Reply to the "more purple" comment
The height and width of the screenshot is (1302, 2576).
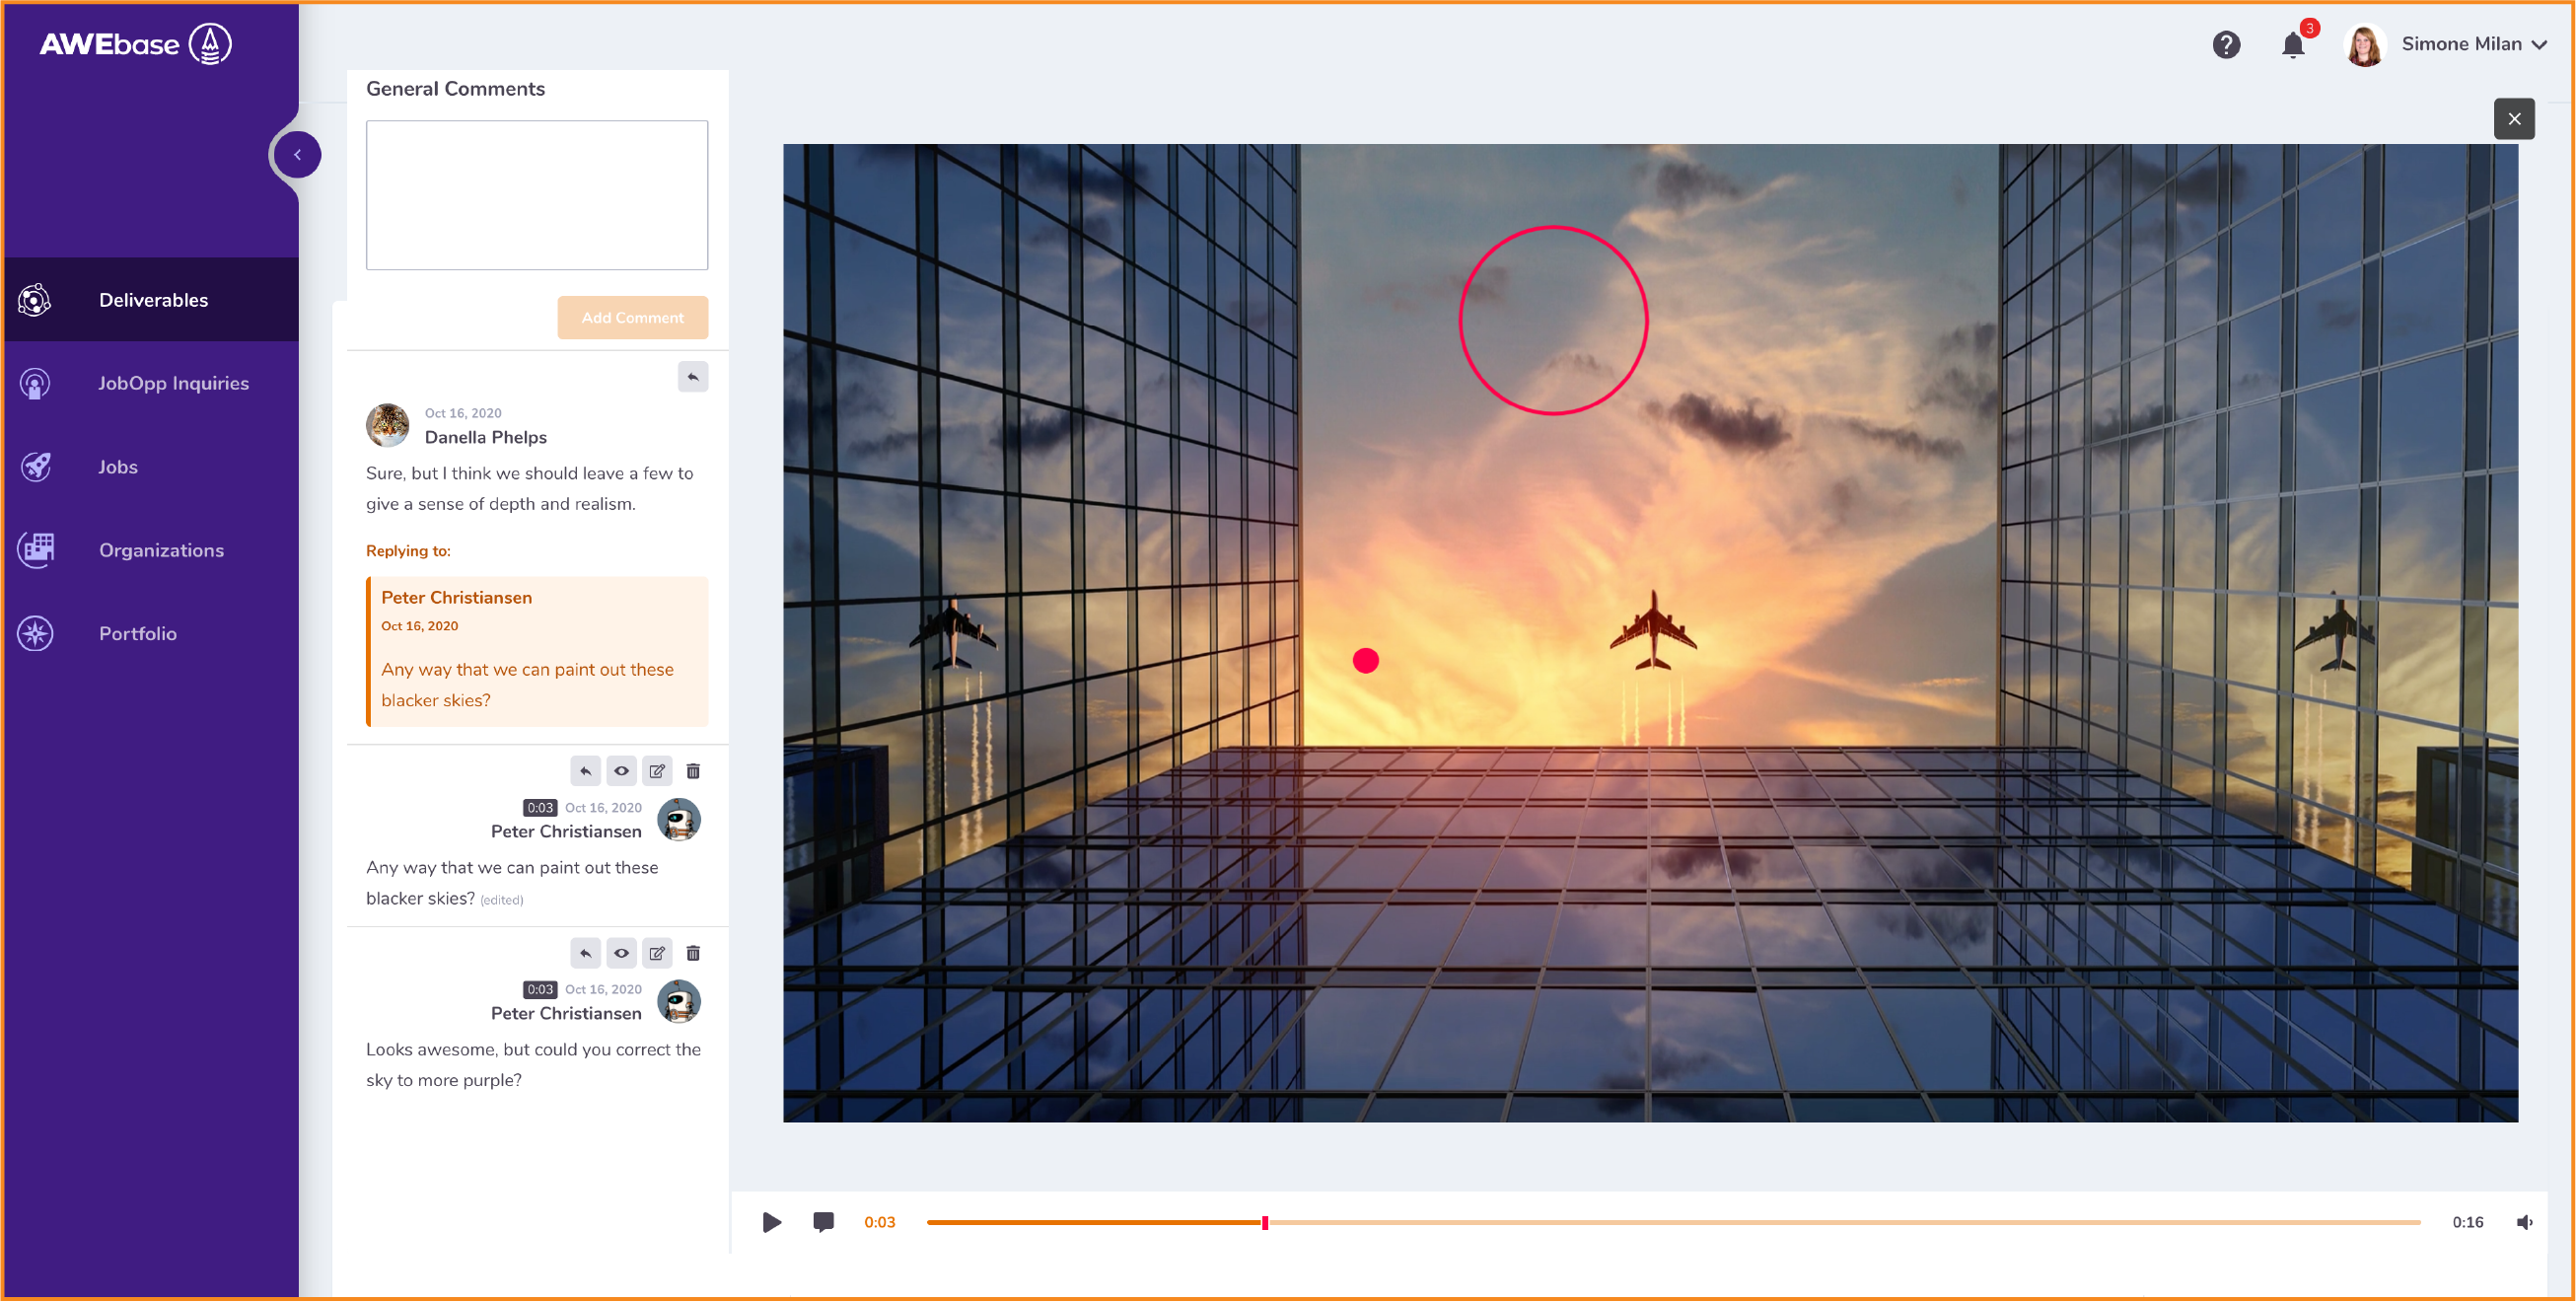click(x=585, y=953)
